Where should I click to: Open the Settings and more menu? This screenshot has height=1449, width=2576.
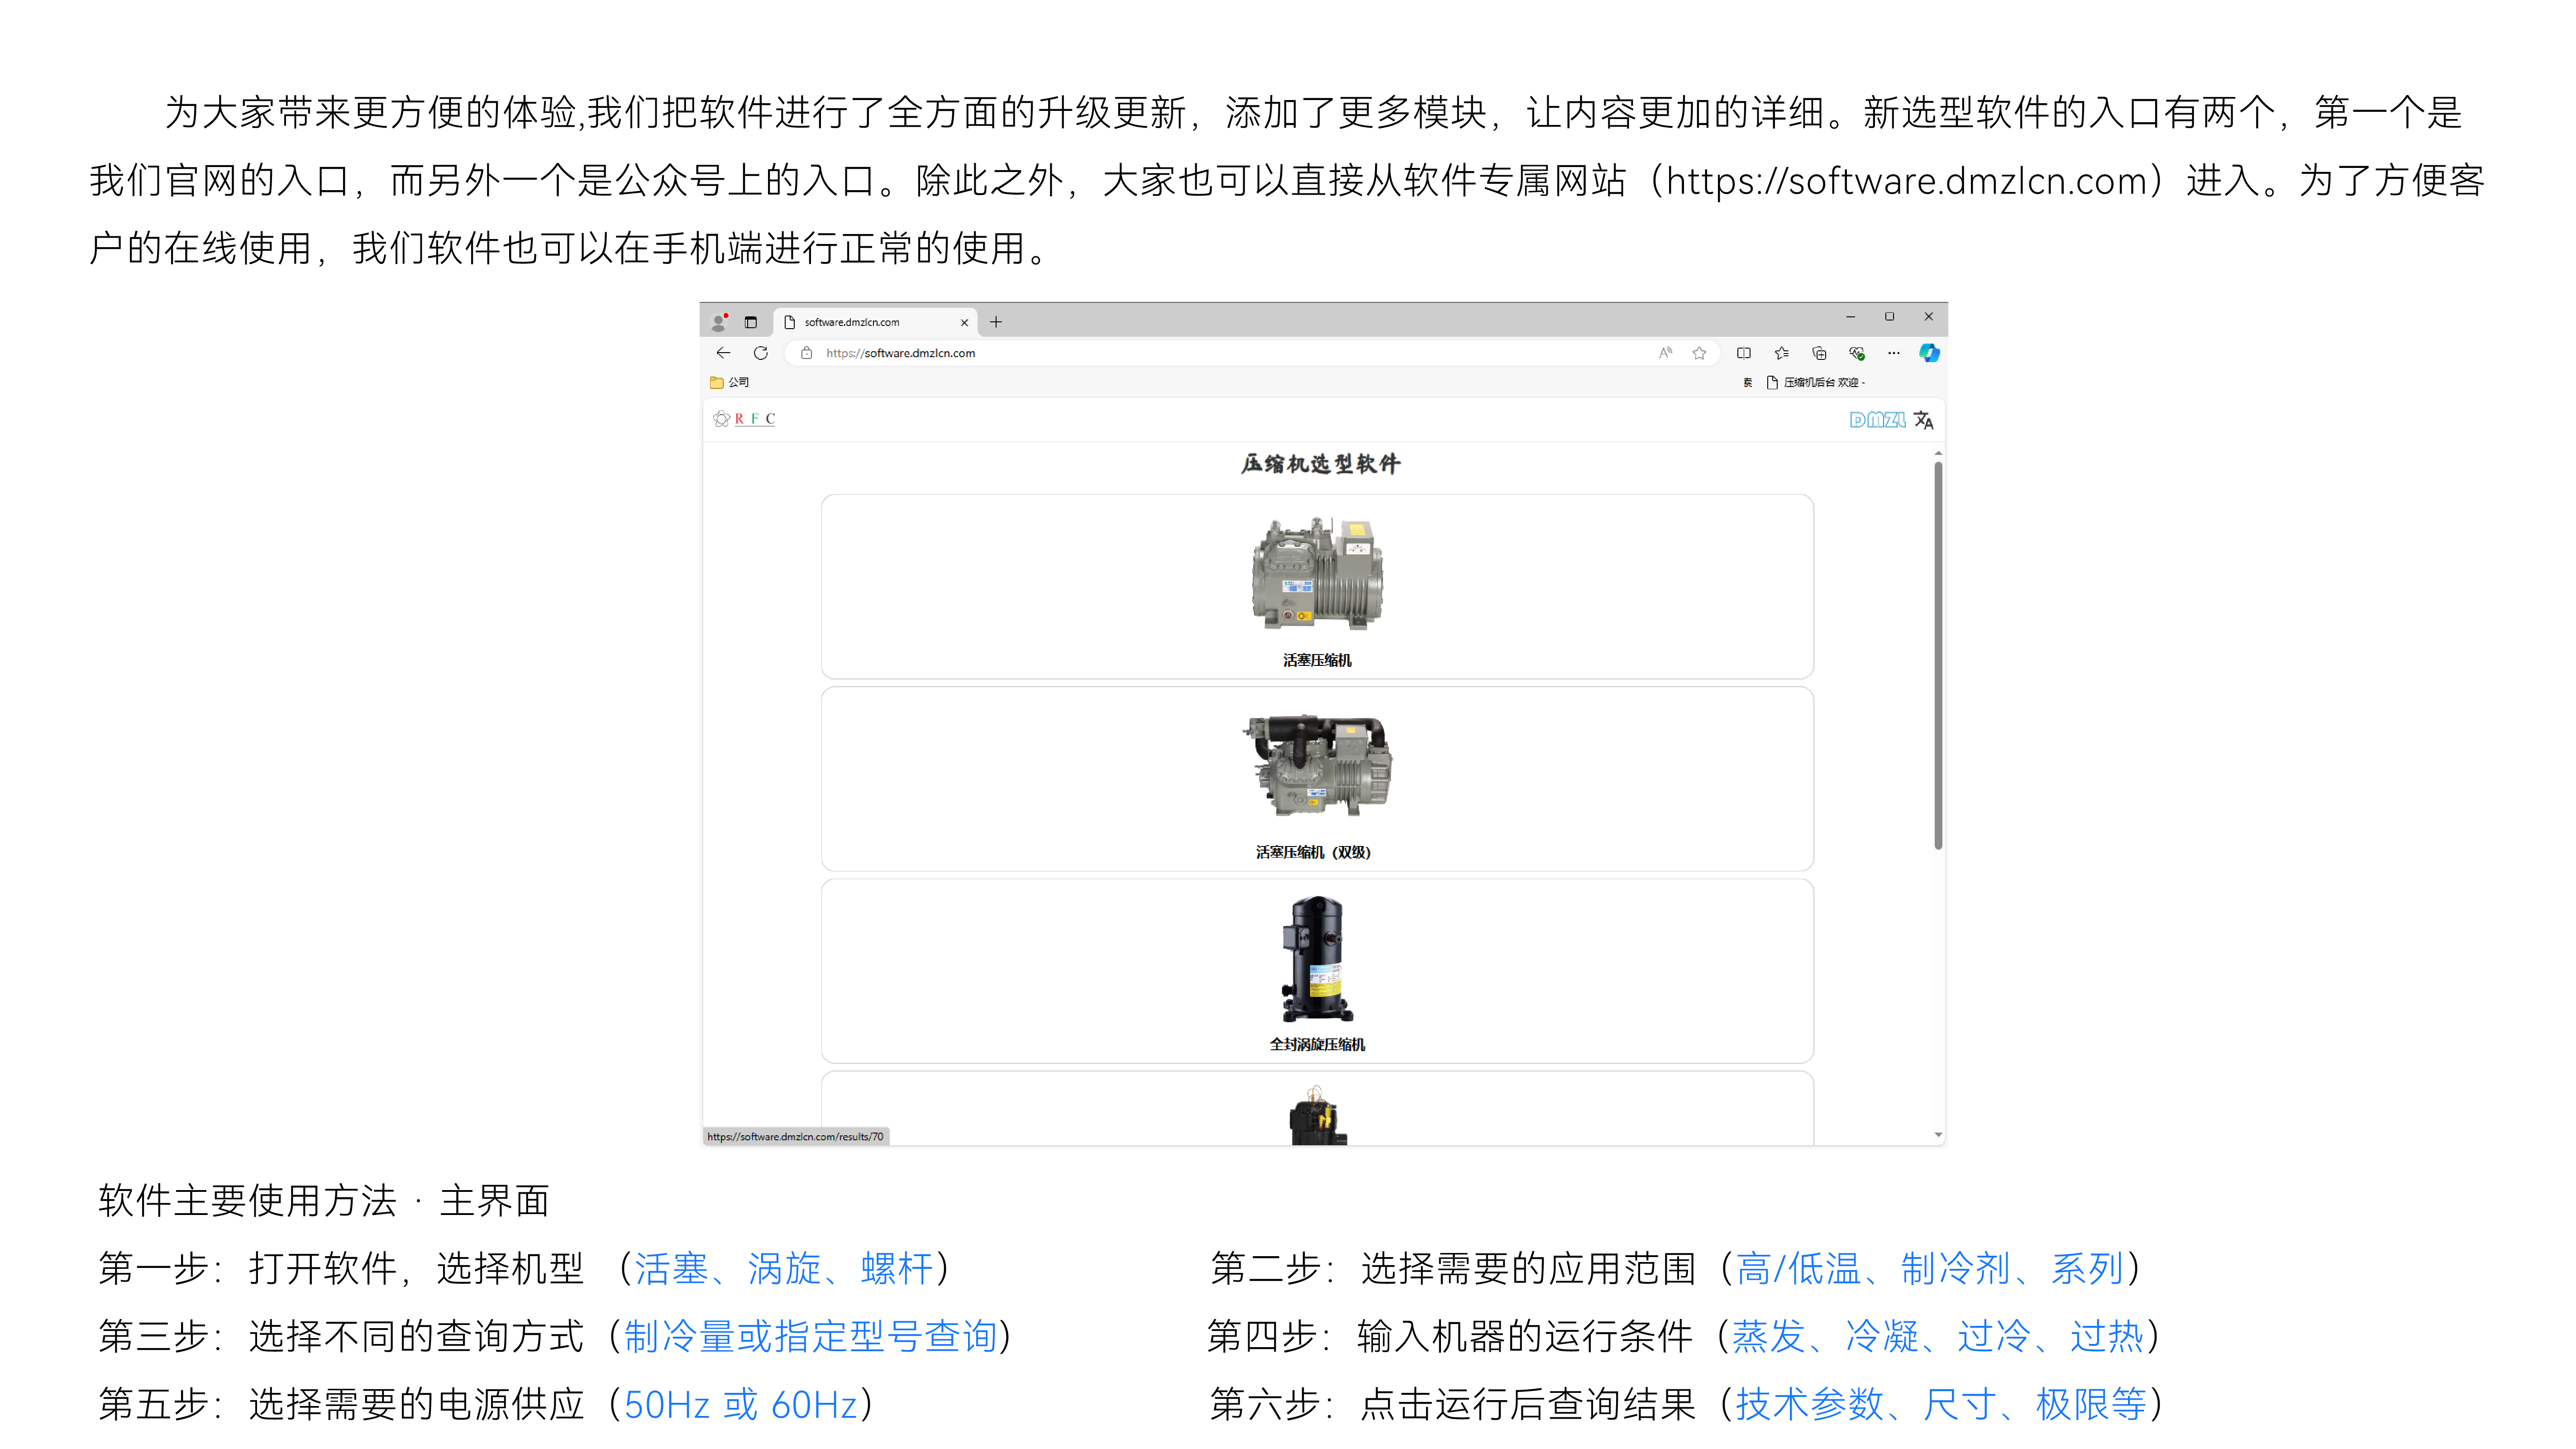[x=1894, y=353]
